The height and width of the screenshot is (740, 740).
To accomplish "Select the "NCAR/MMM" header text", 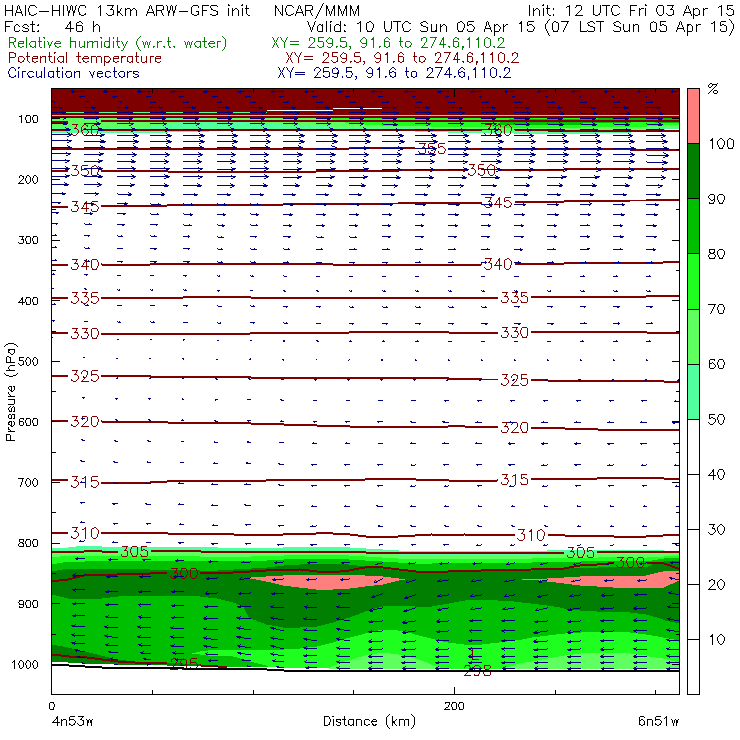I will click(x=317, y=10).
